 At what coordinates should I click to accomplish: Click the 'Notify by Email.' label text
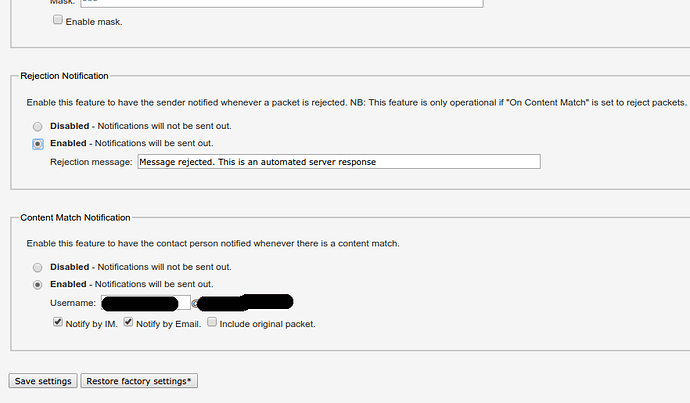point(169,324)
